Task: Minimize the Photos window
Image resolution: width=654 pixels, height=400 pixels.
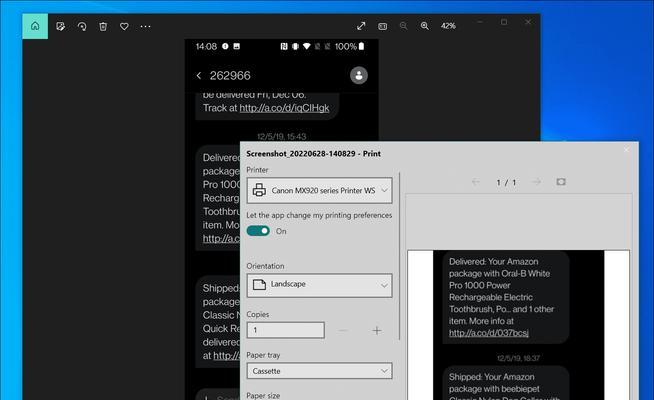Action: [480, 22]
